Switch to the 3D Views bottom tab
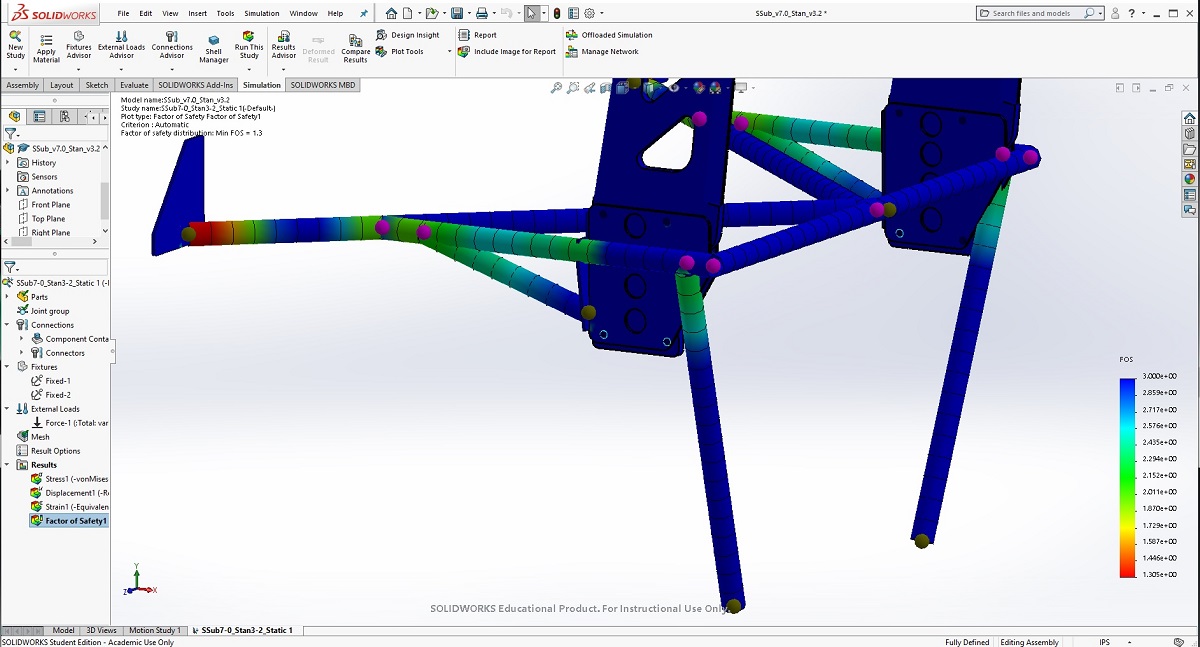The height and width of the screenshot is (647, 1200). tap(101, 630)
